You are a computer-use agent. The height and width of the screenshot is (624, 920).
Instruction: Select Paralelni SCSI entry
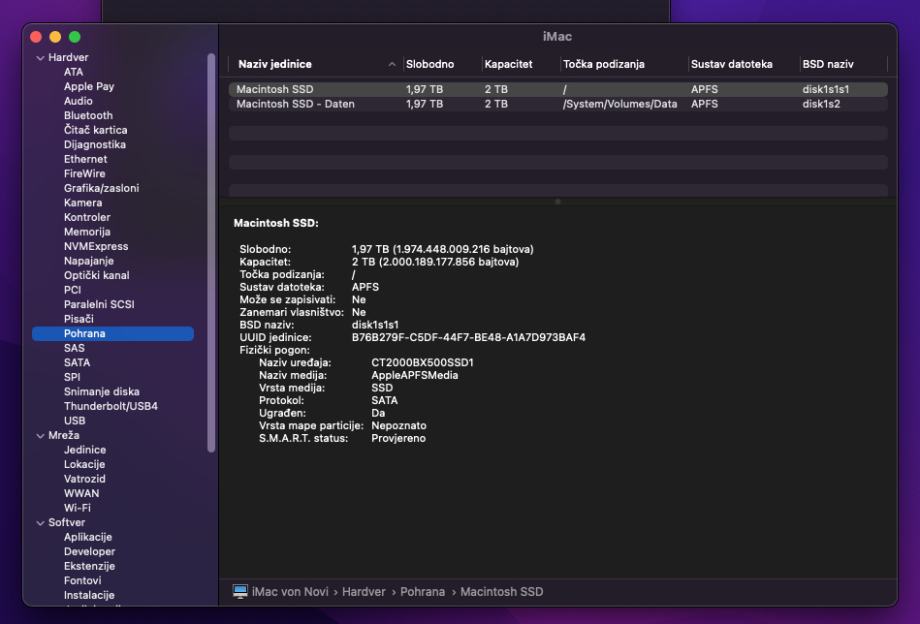point(99,304)
